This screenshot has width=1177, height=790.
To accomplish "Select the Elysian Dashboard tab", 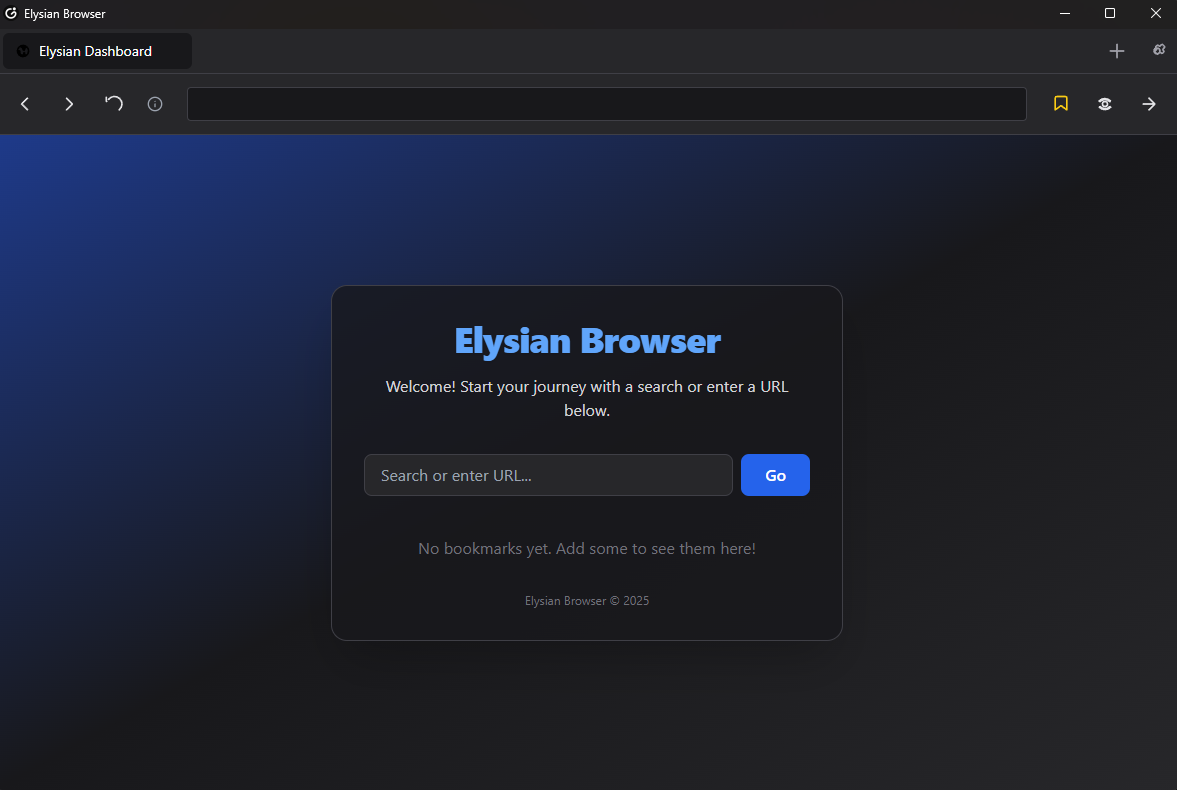I will pyautogui.click(x=95, y=50).
